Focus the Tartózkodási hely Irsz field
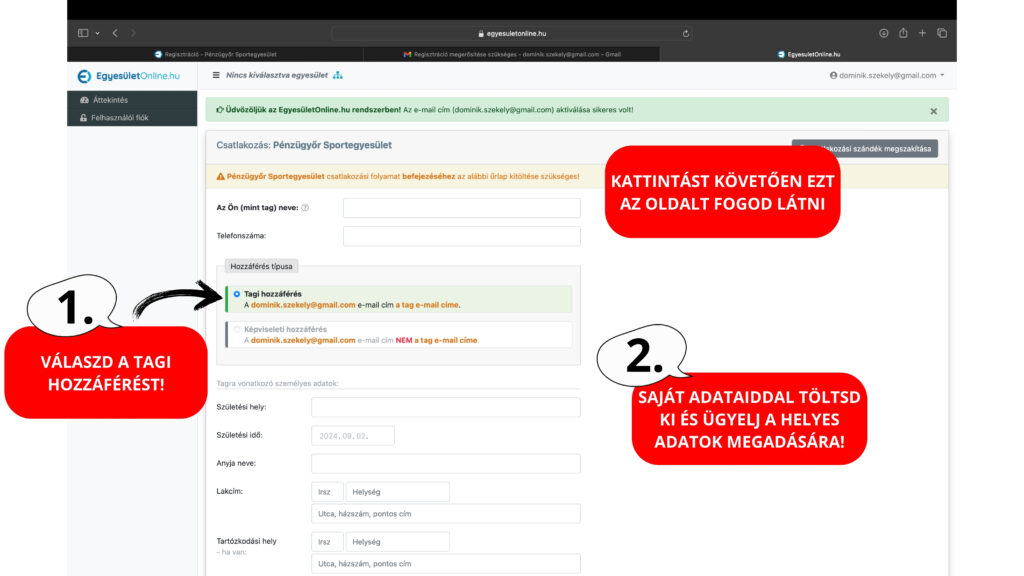 (327, 541)
